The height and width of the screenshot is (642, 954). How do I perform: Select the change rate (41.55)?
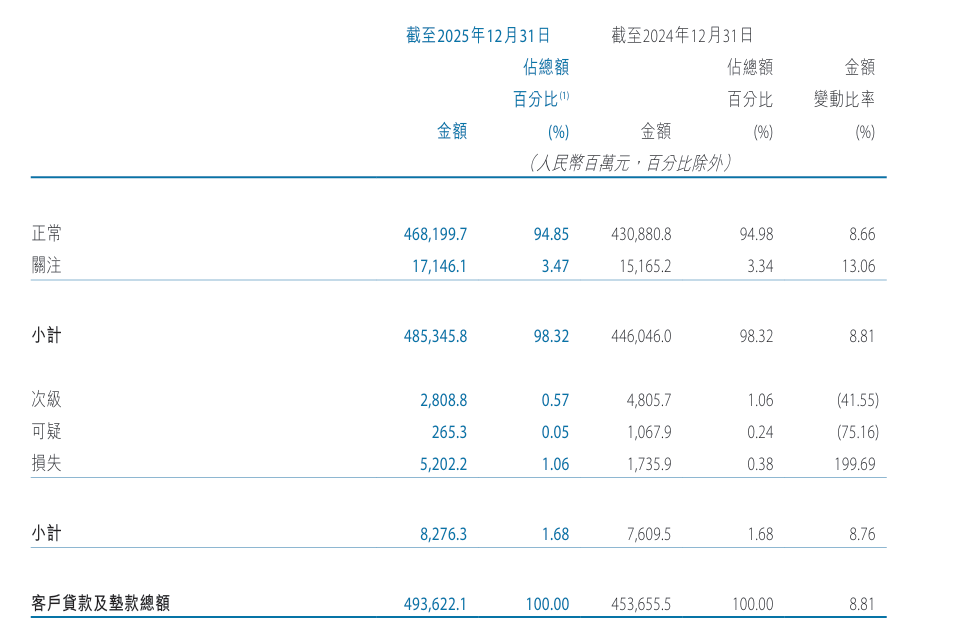pyautogui.click(x=858, y=400)
